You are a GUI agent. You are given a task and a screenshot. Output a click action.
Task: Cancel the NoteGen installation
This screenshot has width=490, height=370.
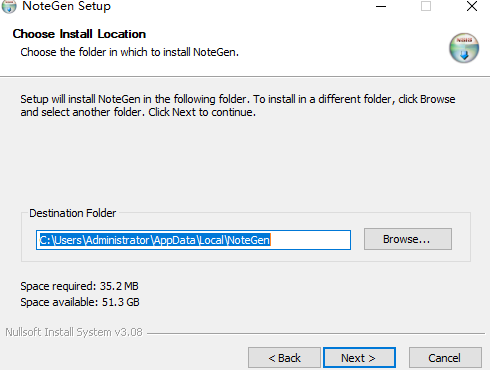click(445, 358)
